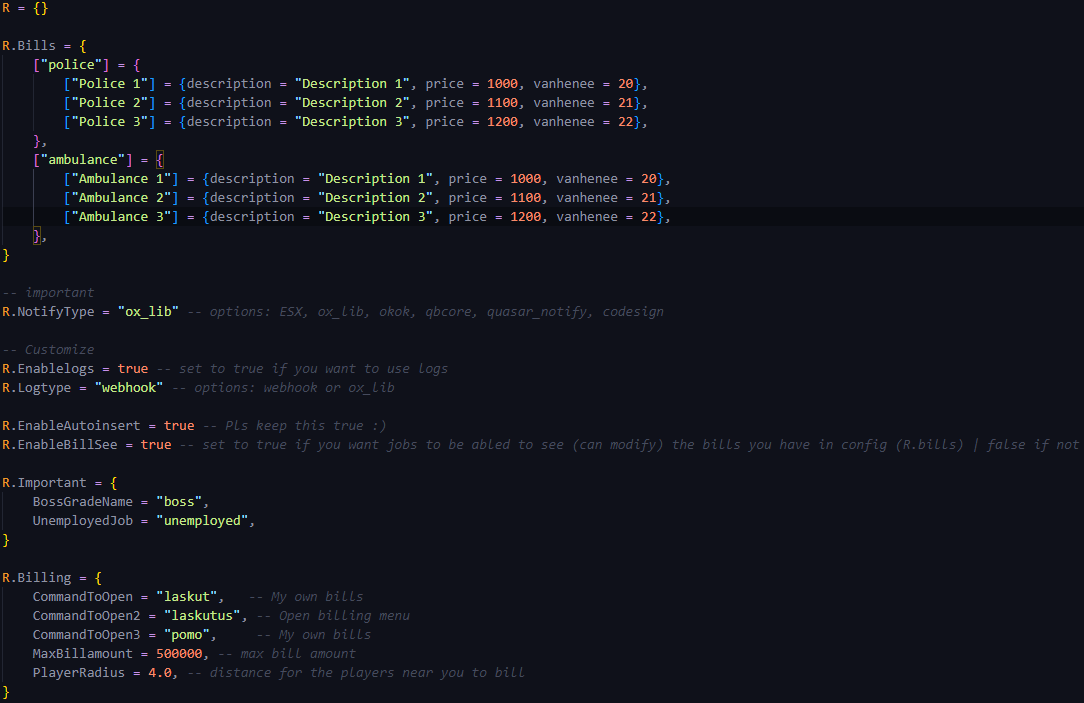1084x703 pixels.
Task: Click the true value of R.EnableBillSee
Action: tap(156, 445)
